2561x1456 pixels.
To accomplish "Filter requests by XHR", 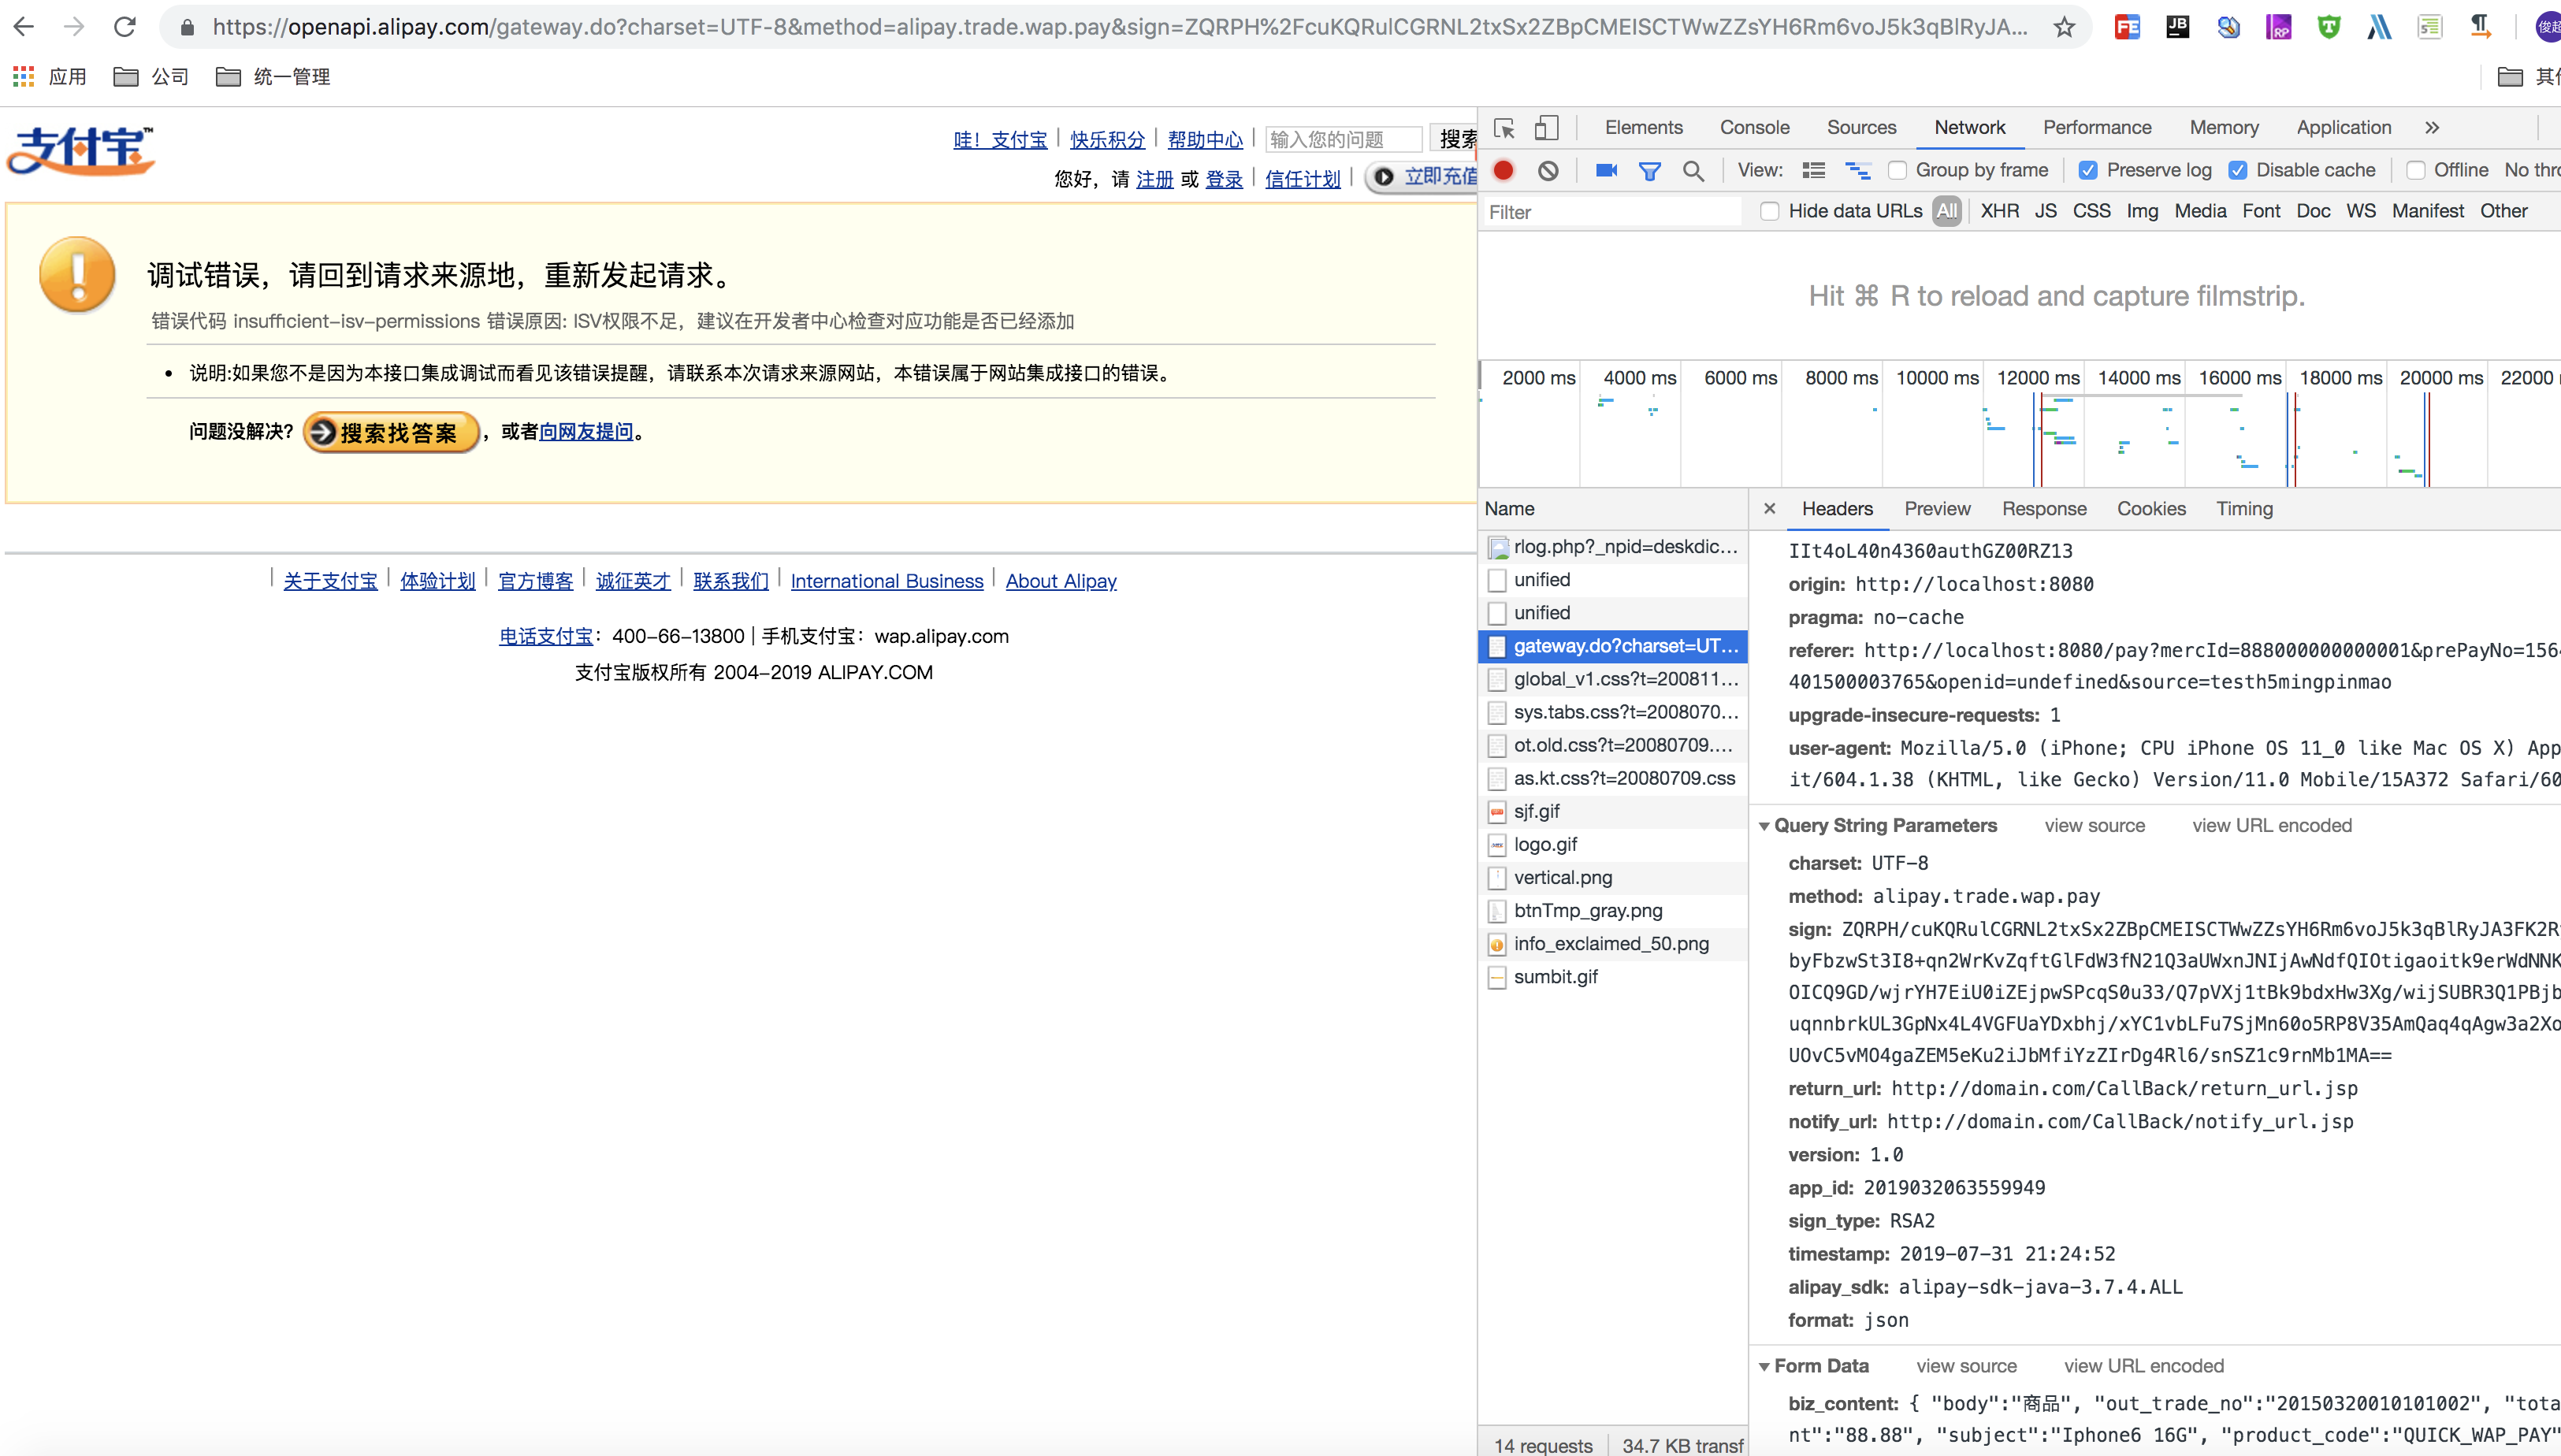I will point(1999,211).
